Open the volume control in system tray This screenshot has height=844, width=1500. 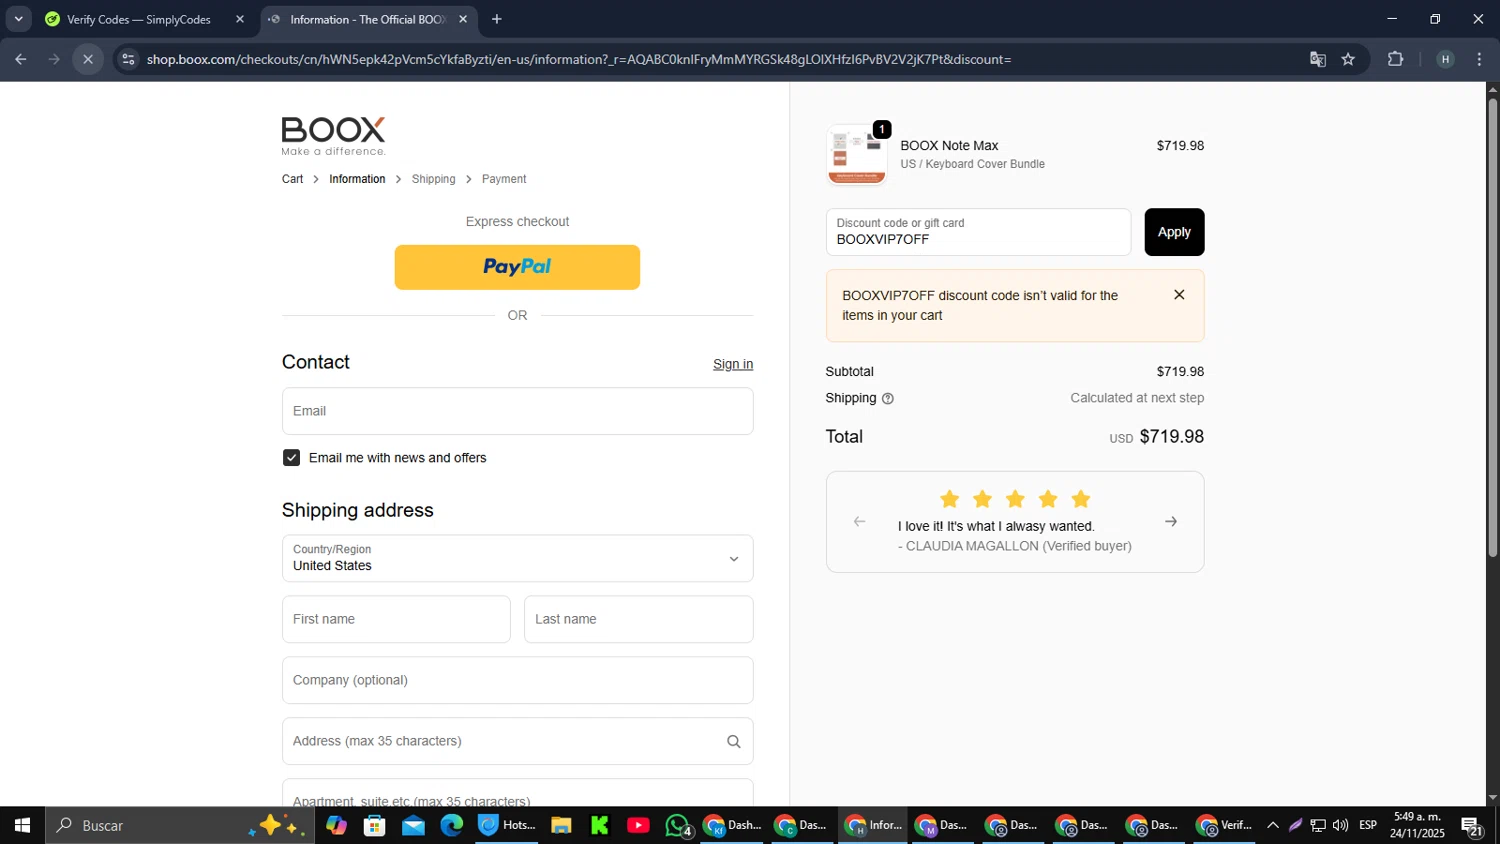click(x=1340, y=825)
